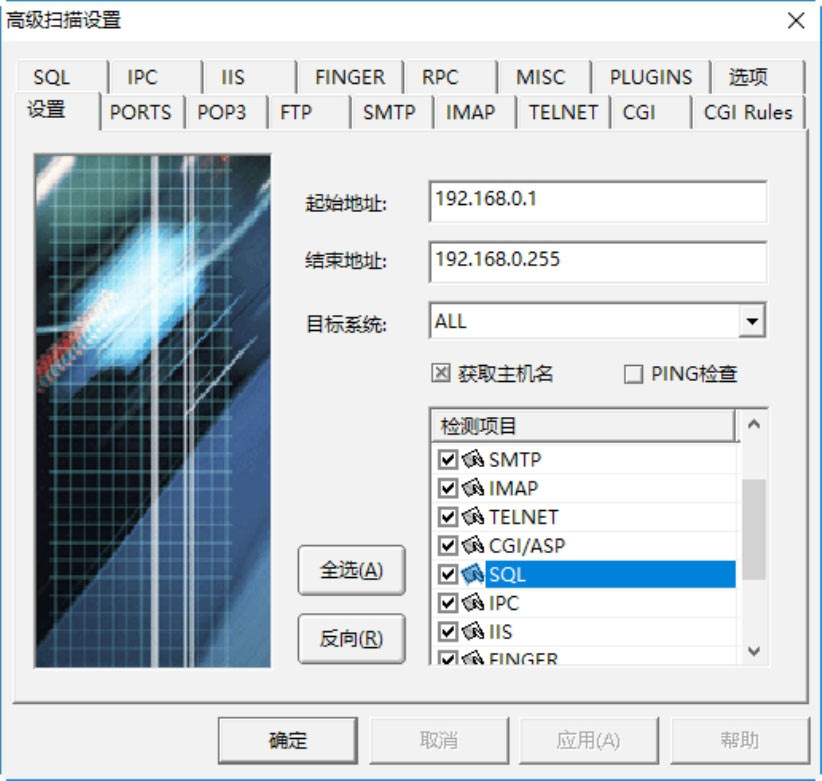822x781 pixels.
Task: Toggle the 获取主机名 checkbox
Action: point(440,374)
